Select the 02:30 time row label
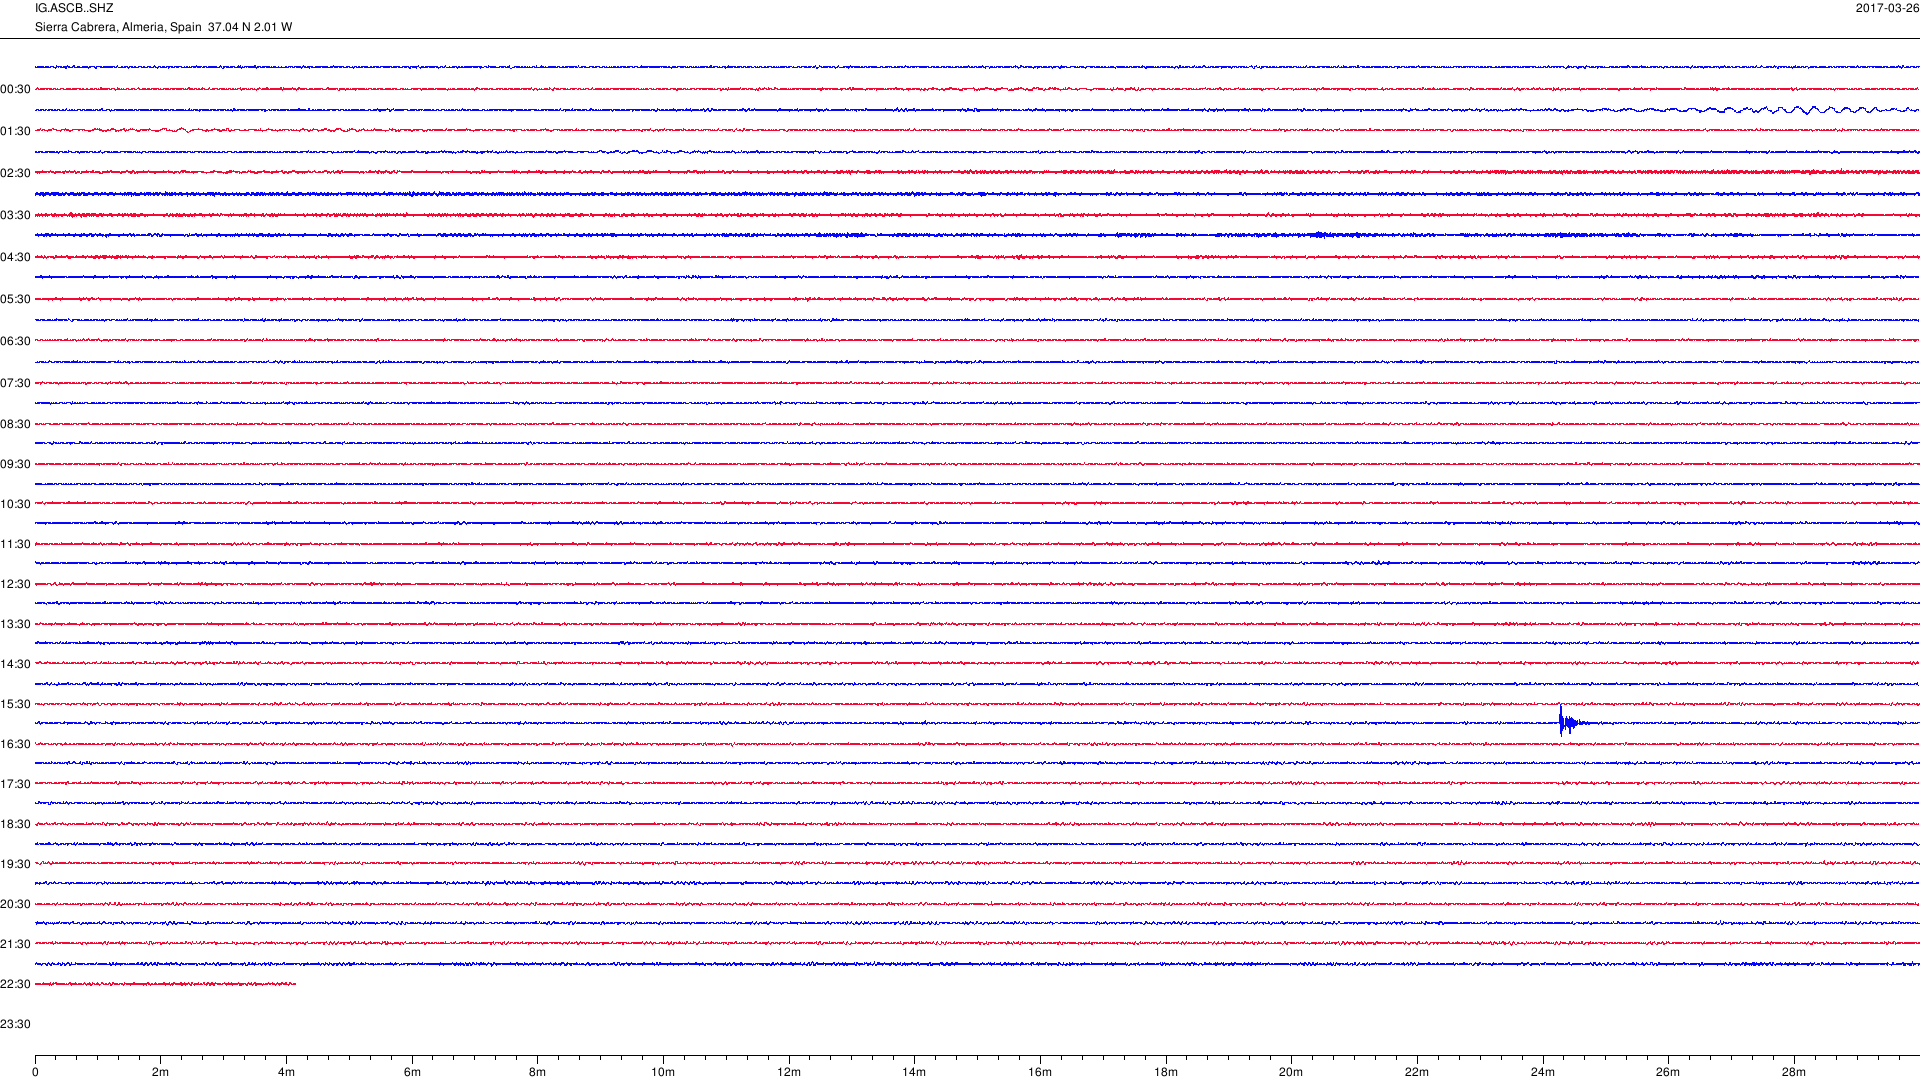The width and height of the screenshot is (1920, 1080). click(x=15, y=174)
